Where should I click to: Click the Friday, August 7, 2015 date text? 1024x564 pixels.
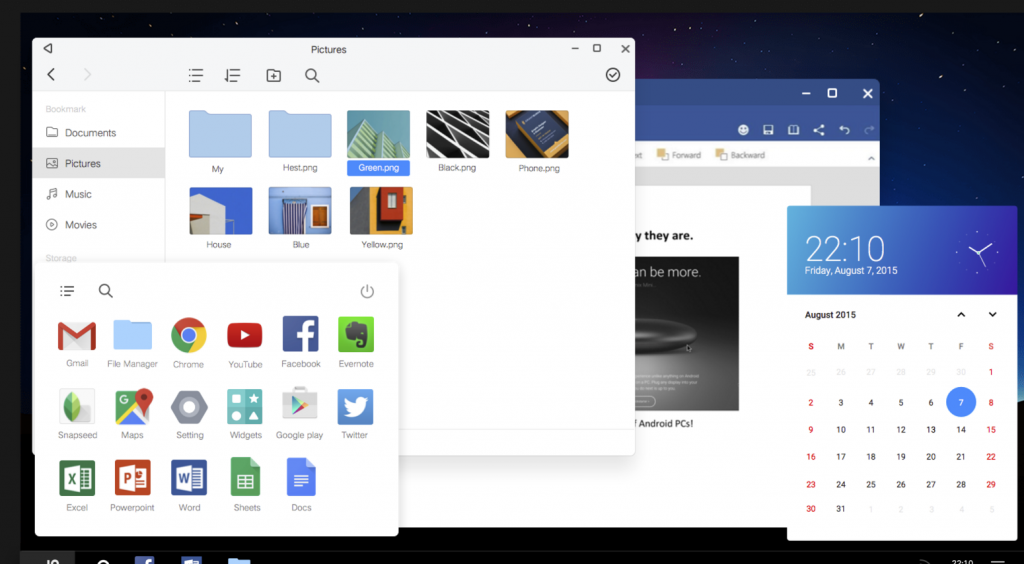pyautogui.click(x=851, y=270)
